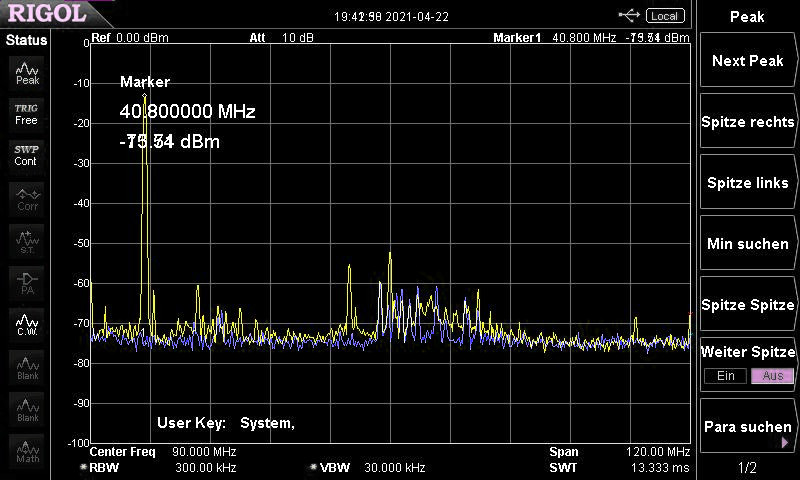Click the SWP Cont sweep indicator
800x480 pixels.
coord(27,155)
